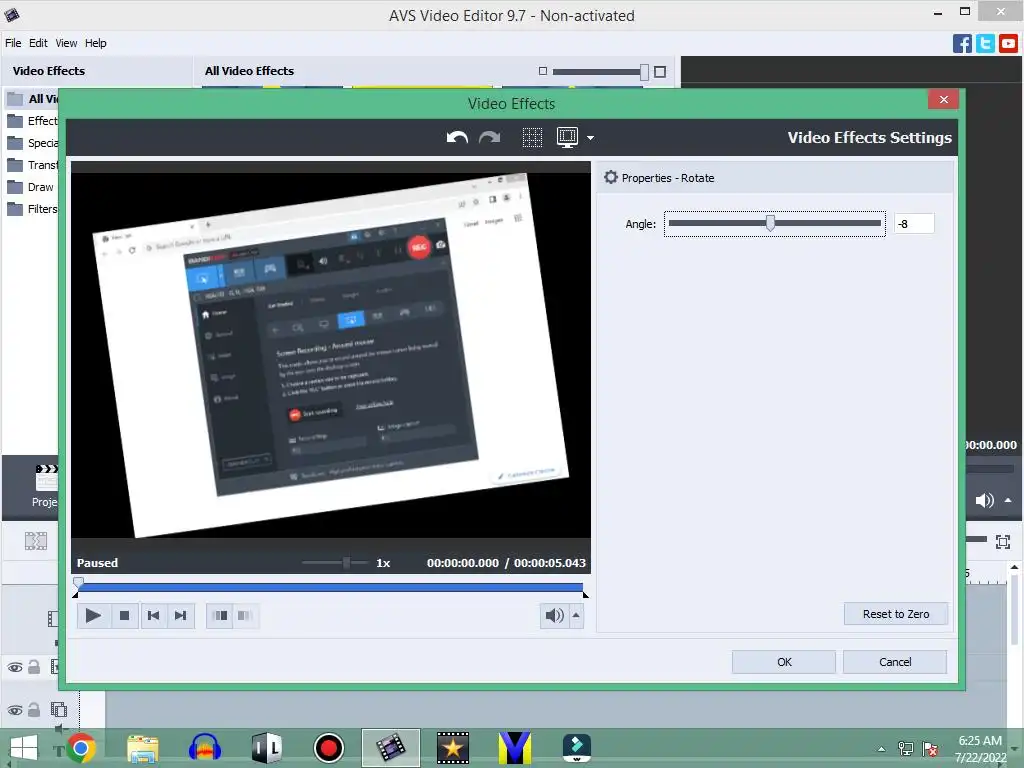Toggle the upper track eye visibility
The height and width of the screenshot is (768, 1024).
pos(14,667)
